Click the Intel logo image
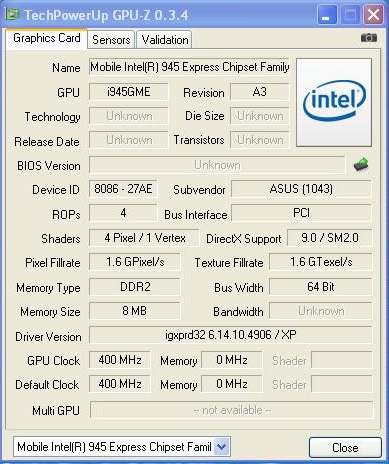 (x=334, y=102)
